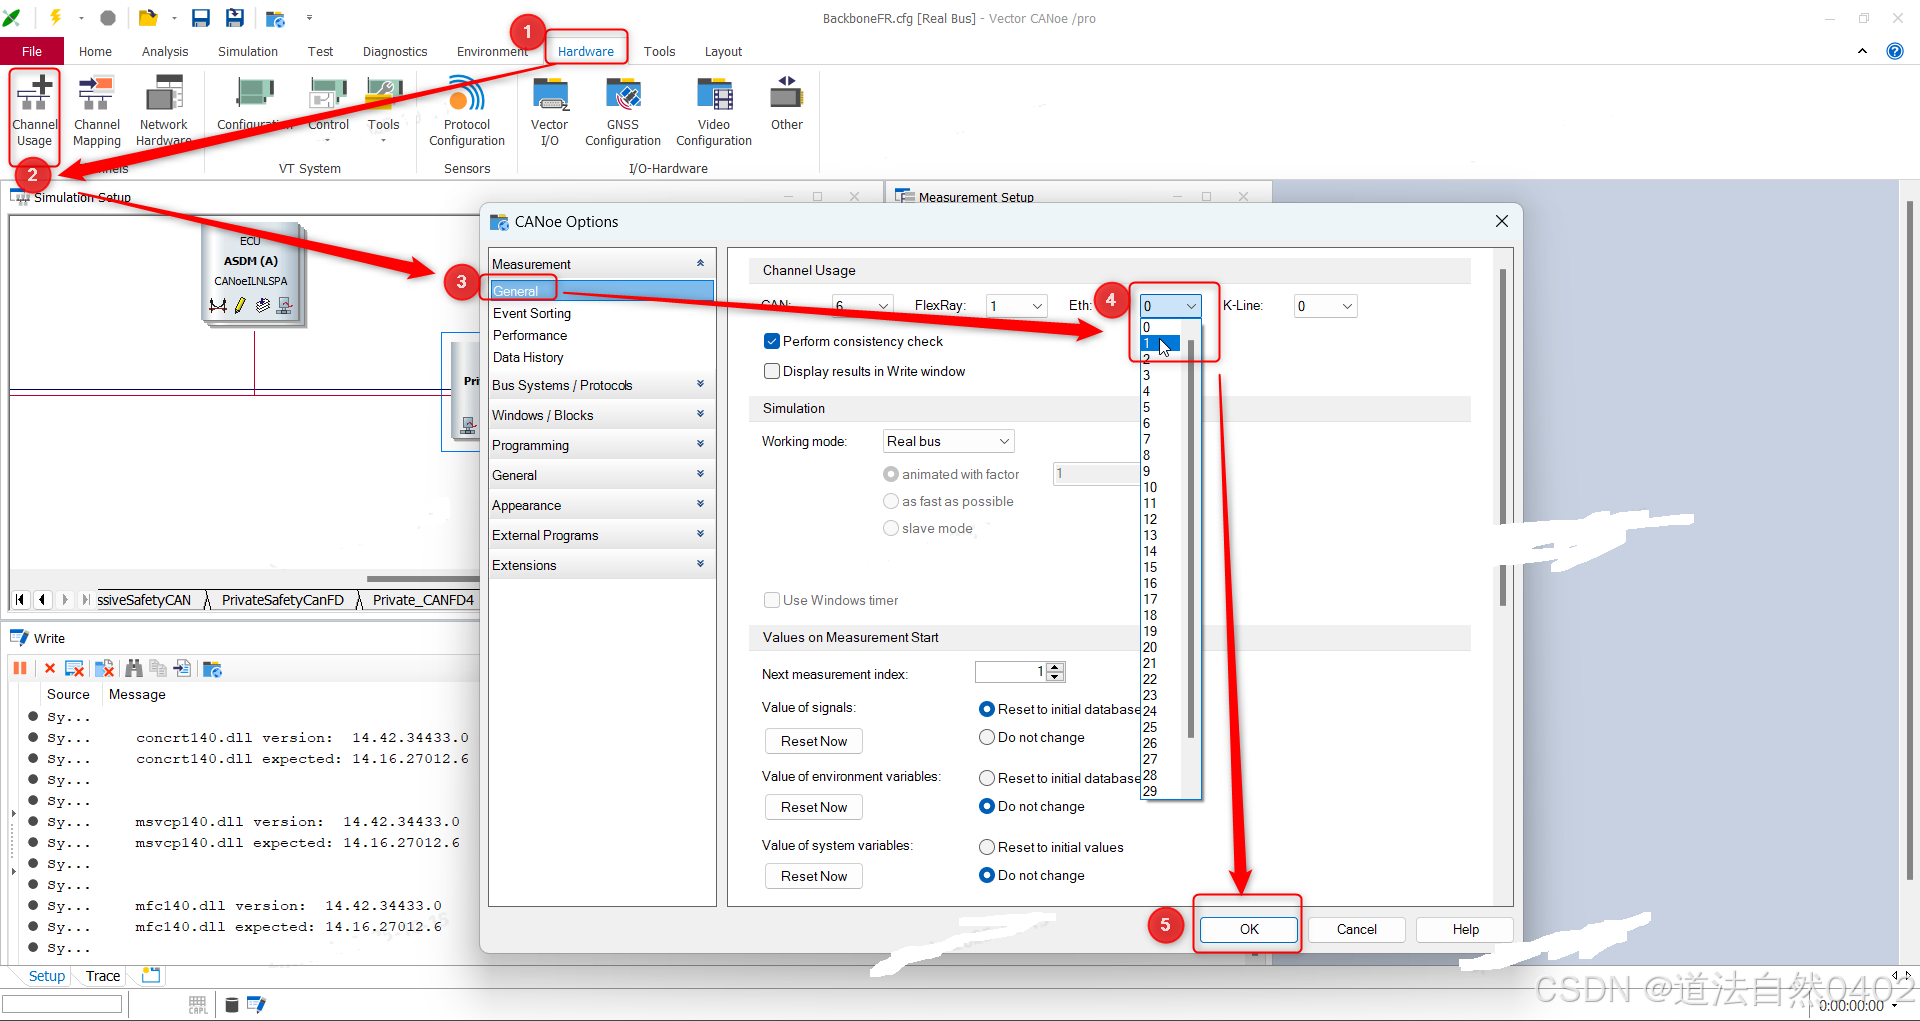Switch to the Hardware ribbon tab
Viewport: 1920px width, 1021px height.
point(586,51)
